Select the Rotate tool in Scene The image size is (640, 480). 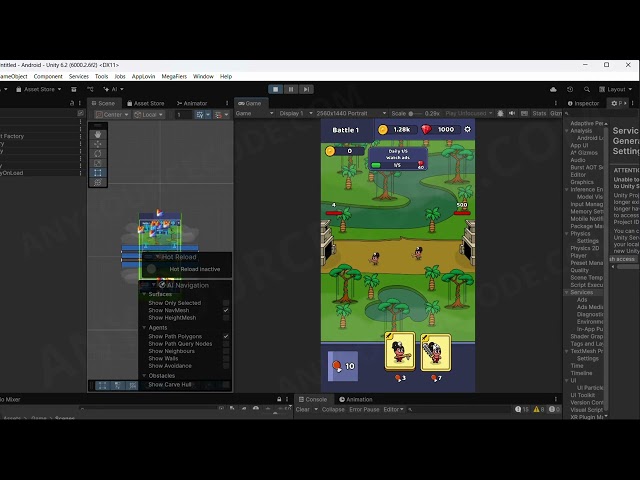pos(98,153)
